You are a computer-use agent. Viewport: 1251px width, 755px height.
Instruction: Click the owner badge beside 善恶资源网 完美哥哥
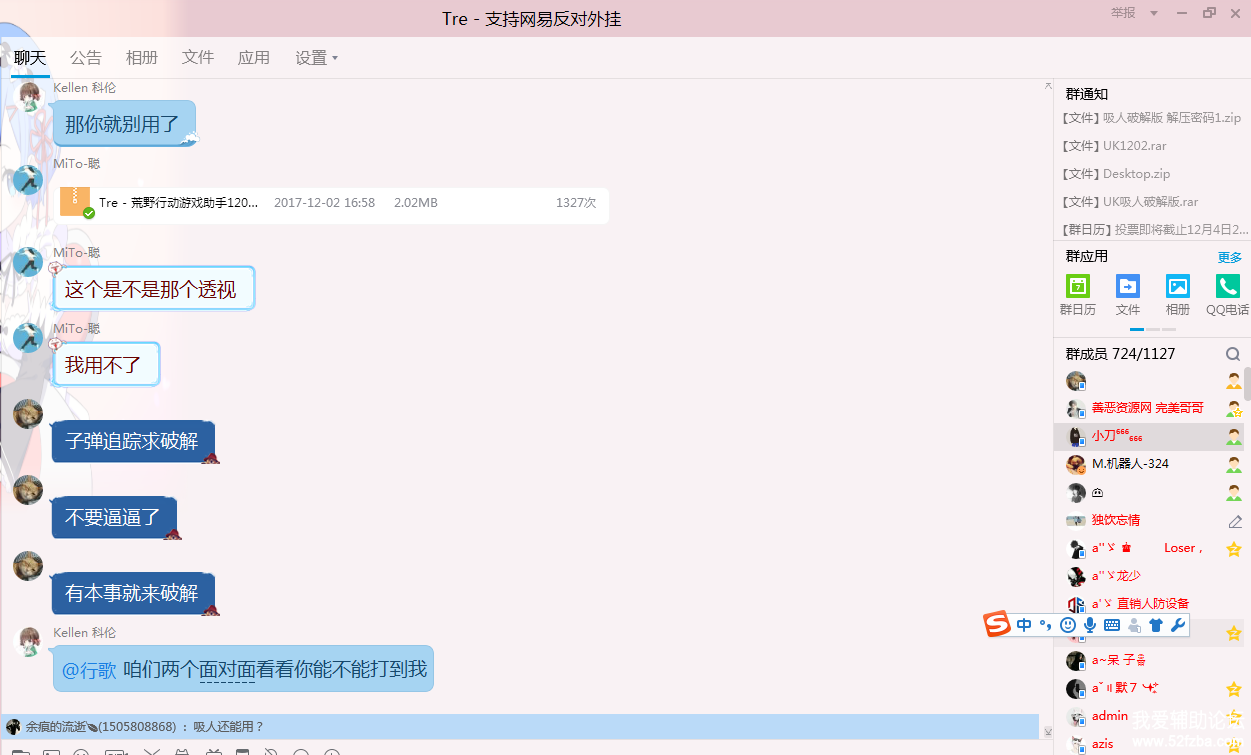pos(1235,408)
